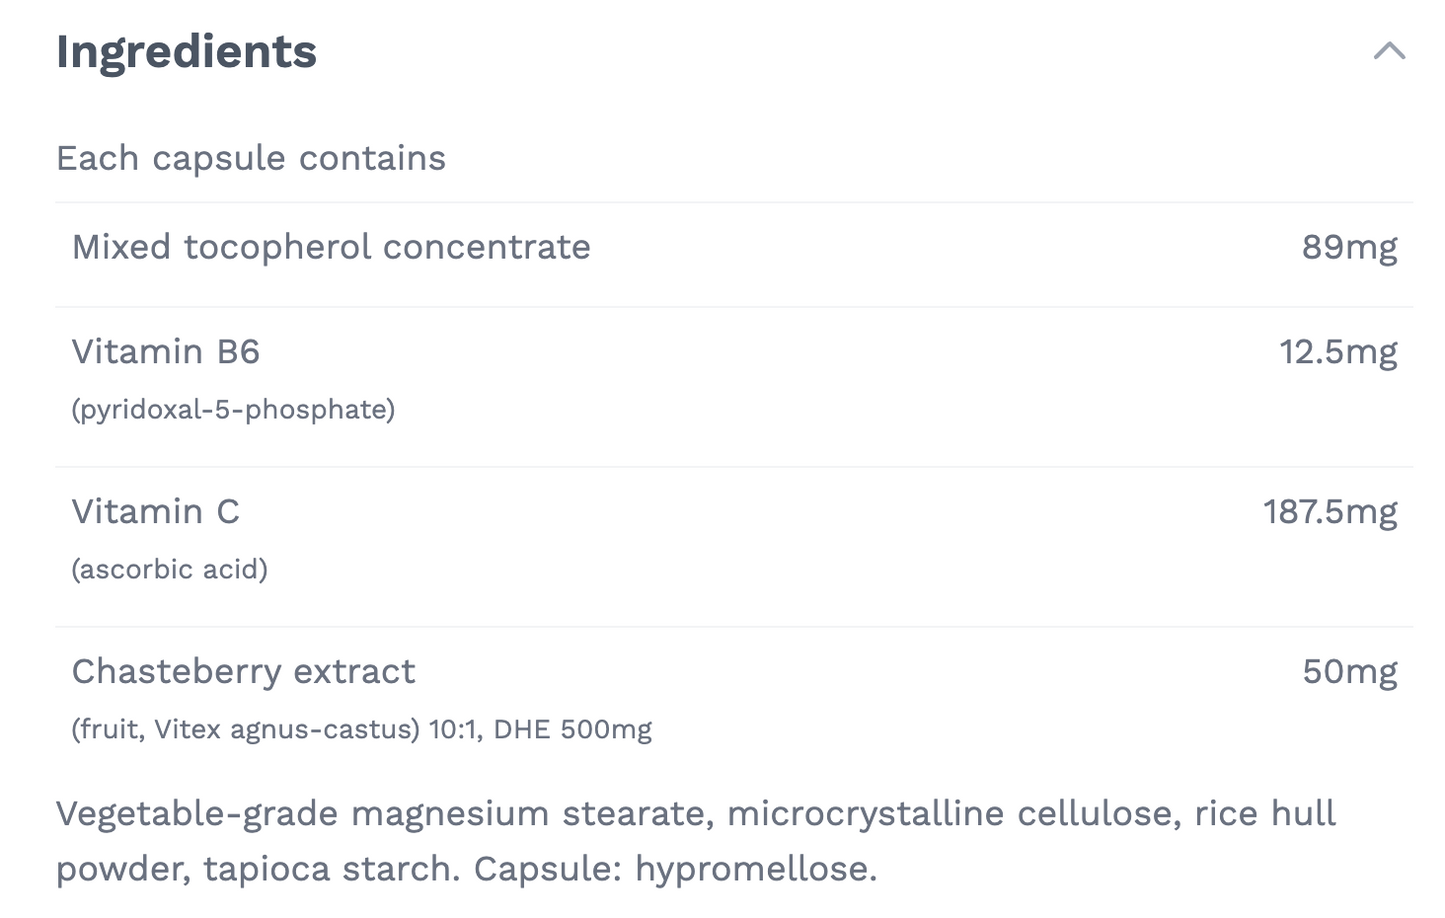The width and height of the screenshot is (1445, 918).
Task: Select the Chasteberry extract row
Action: point(243,672)
